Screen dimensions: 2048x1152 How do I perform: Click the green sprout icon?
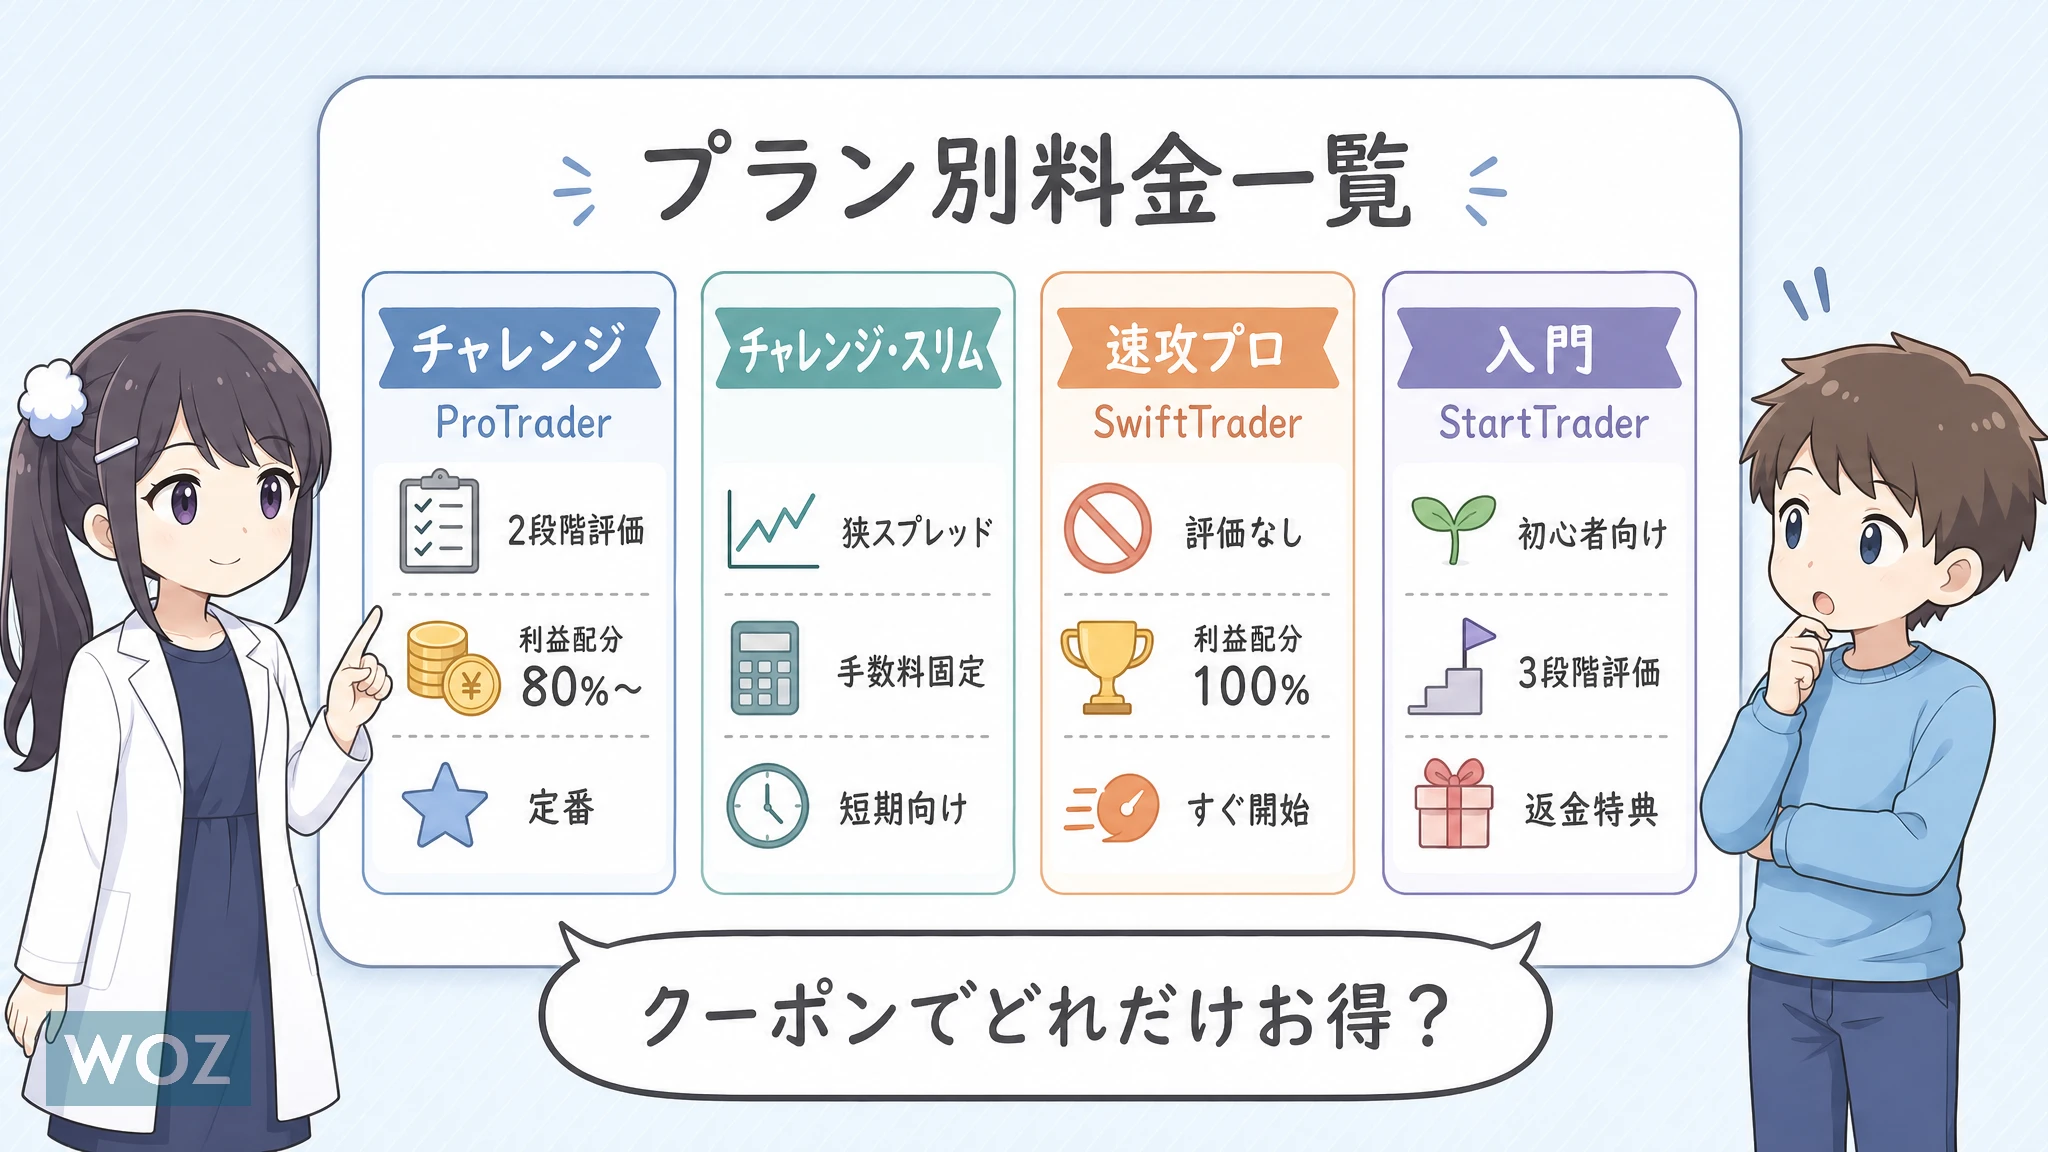click(x=1453, y=527)
